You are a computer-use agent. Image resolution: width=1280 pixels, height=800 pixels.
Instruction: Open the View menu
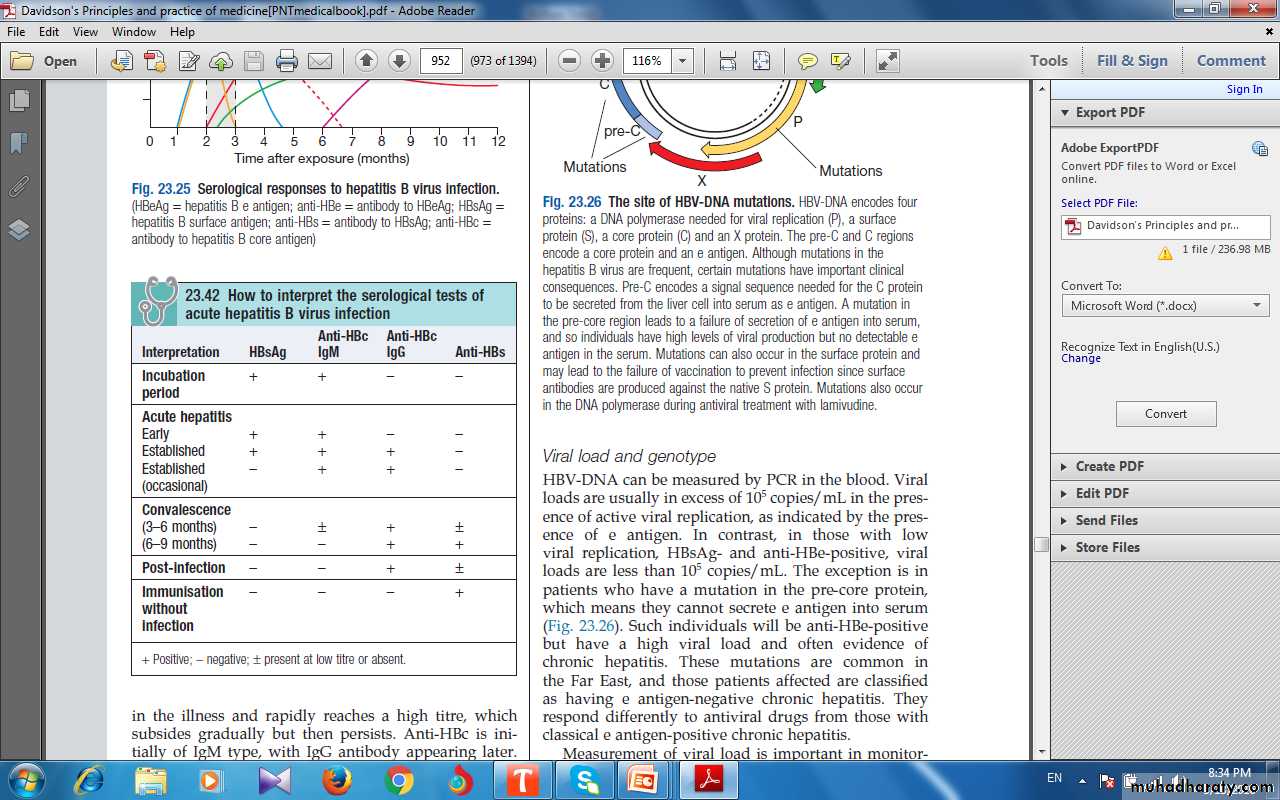(x=86, y=32)
